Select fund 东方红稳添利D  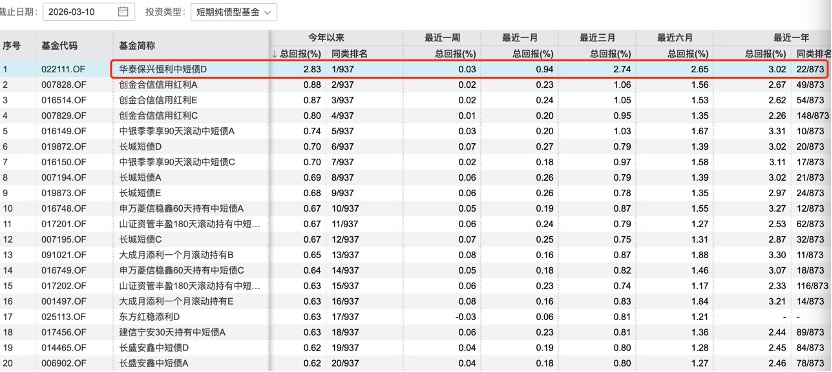pos(150,316)
